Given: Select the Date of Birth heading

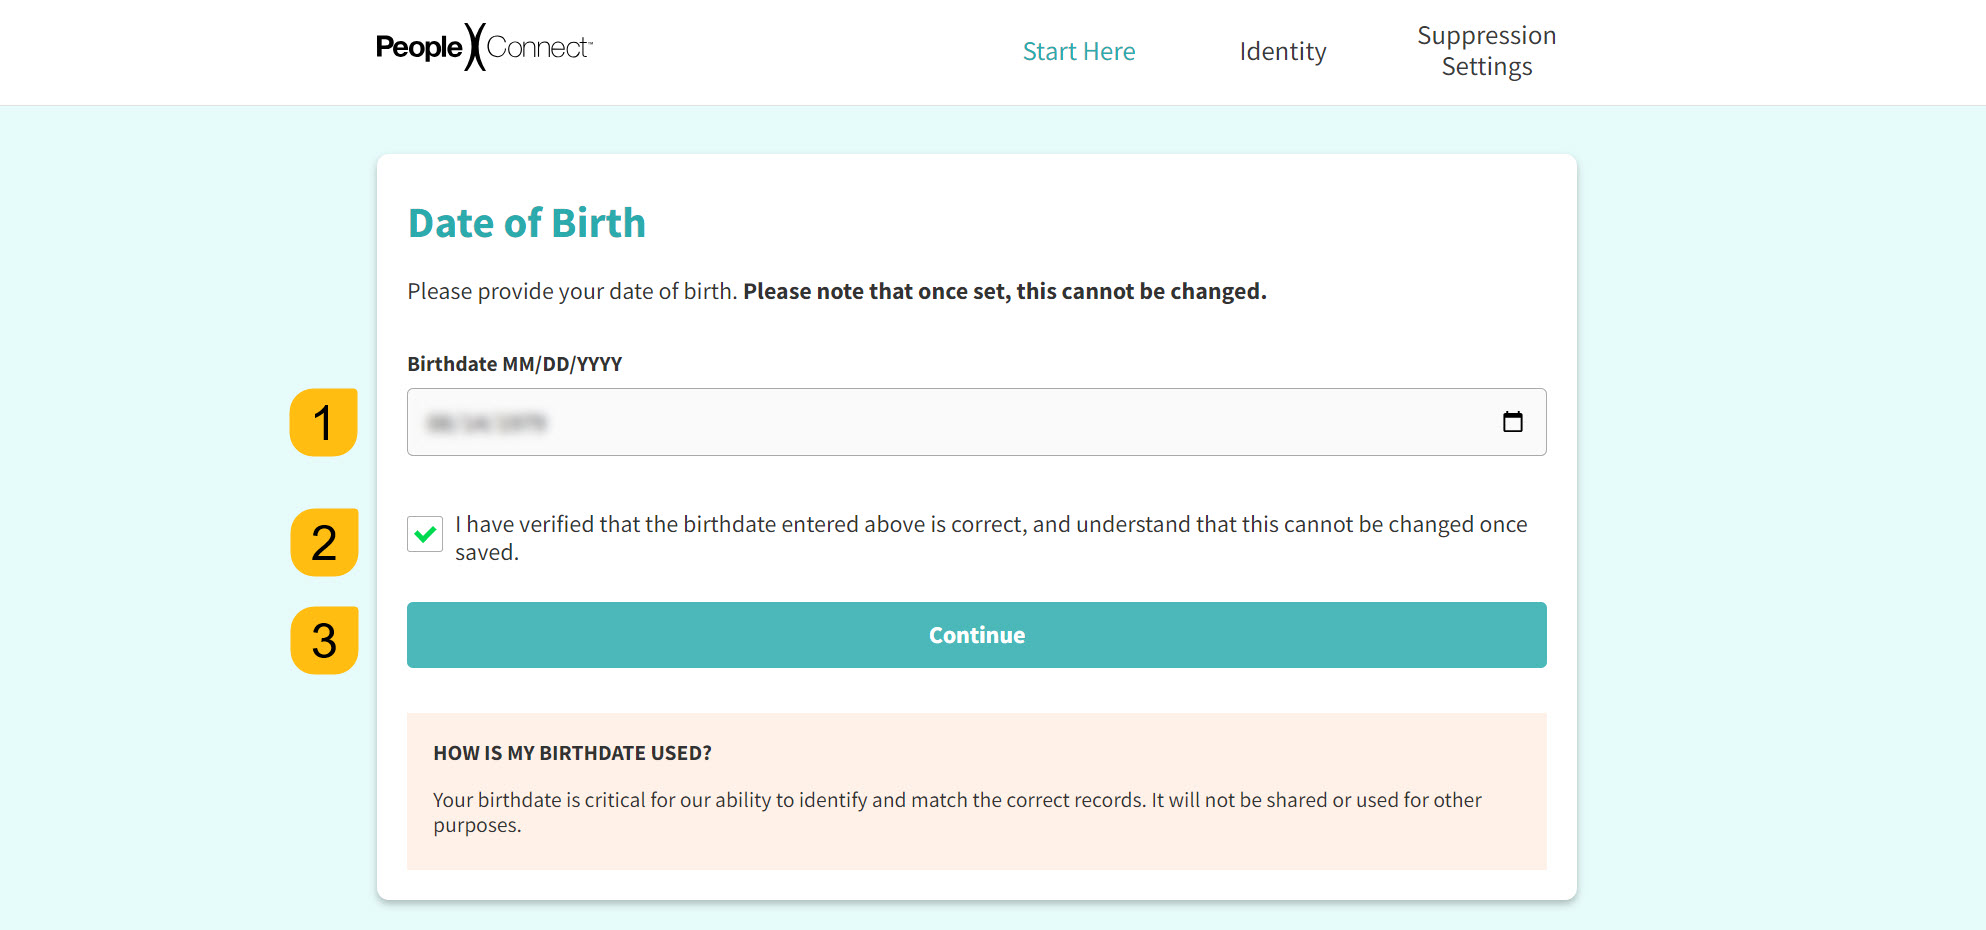Looking at the screenshot, I should 527,223.
